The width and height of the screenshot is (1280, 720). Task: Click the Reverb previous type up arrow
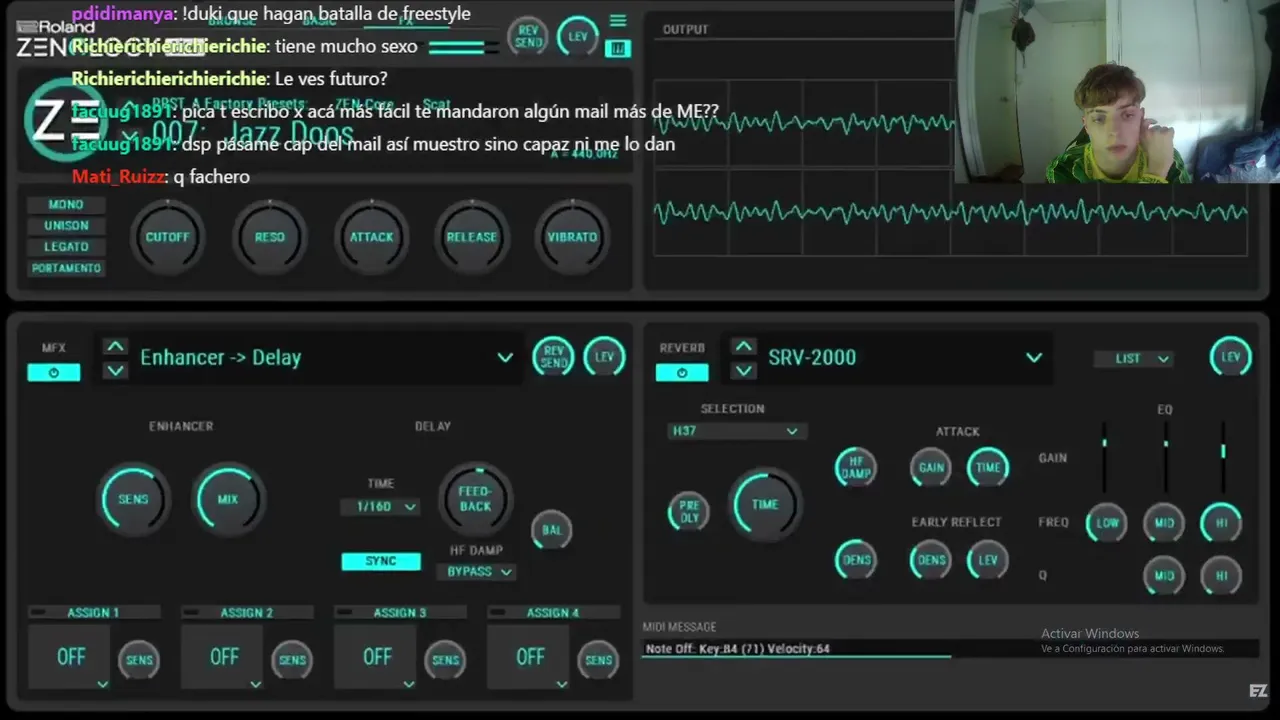coord(743,347)
